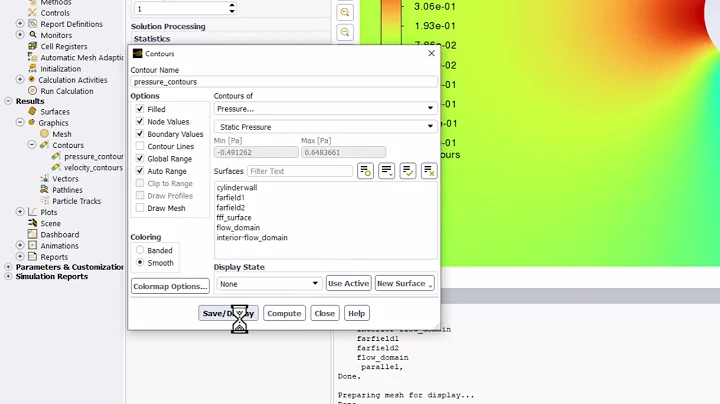
Task: Click the Mesh sphere icon
Action: [44, 134]
